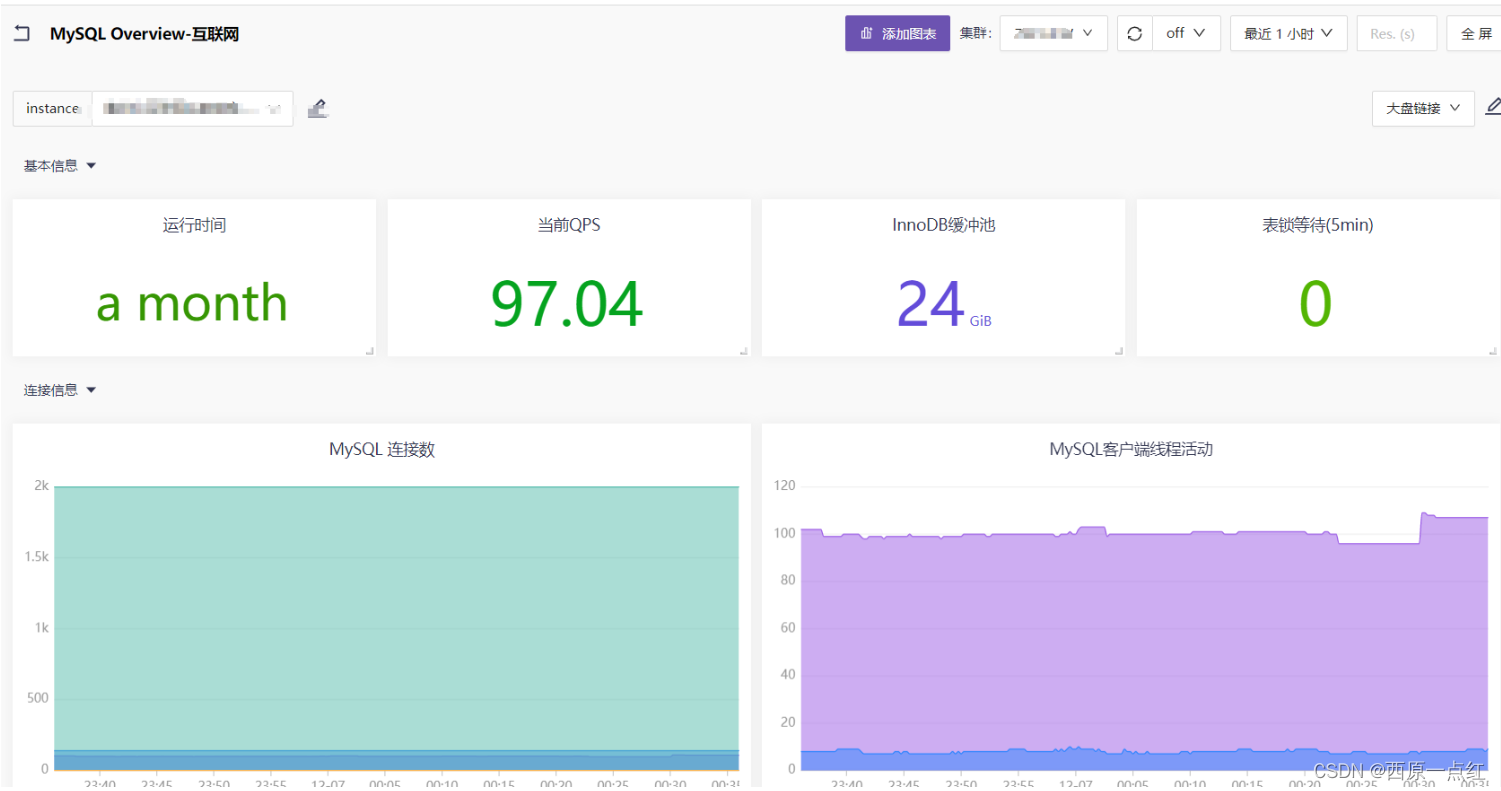Click the resize handle of 表锁等待 panel
The width and height of the screenshot is (1501, 791).
(1493, 350)
